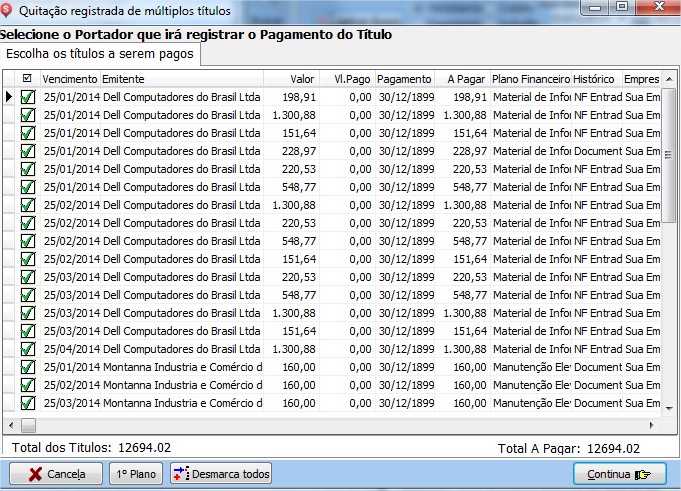Screen dimensions: 681x491
Task: Click the Valor column header
Action: click(290, 79)
